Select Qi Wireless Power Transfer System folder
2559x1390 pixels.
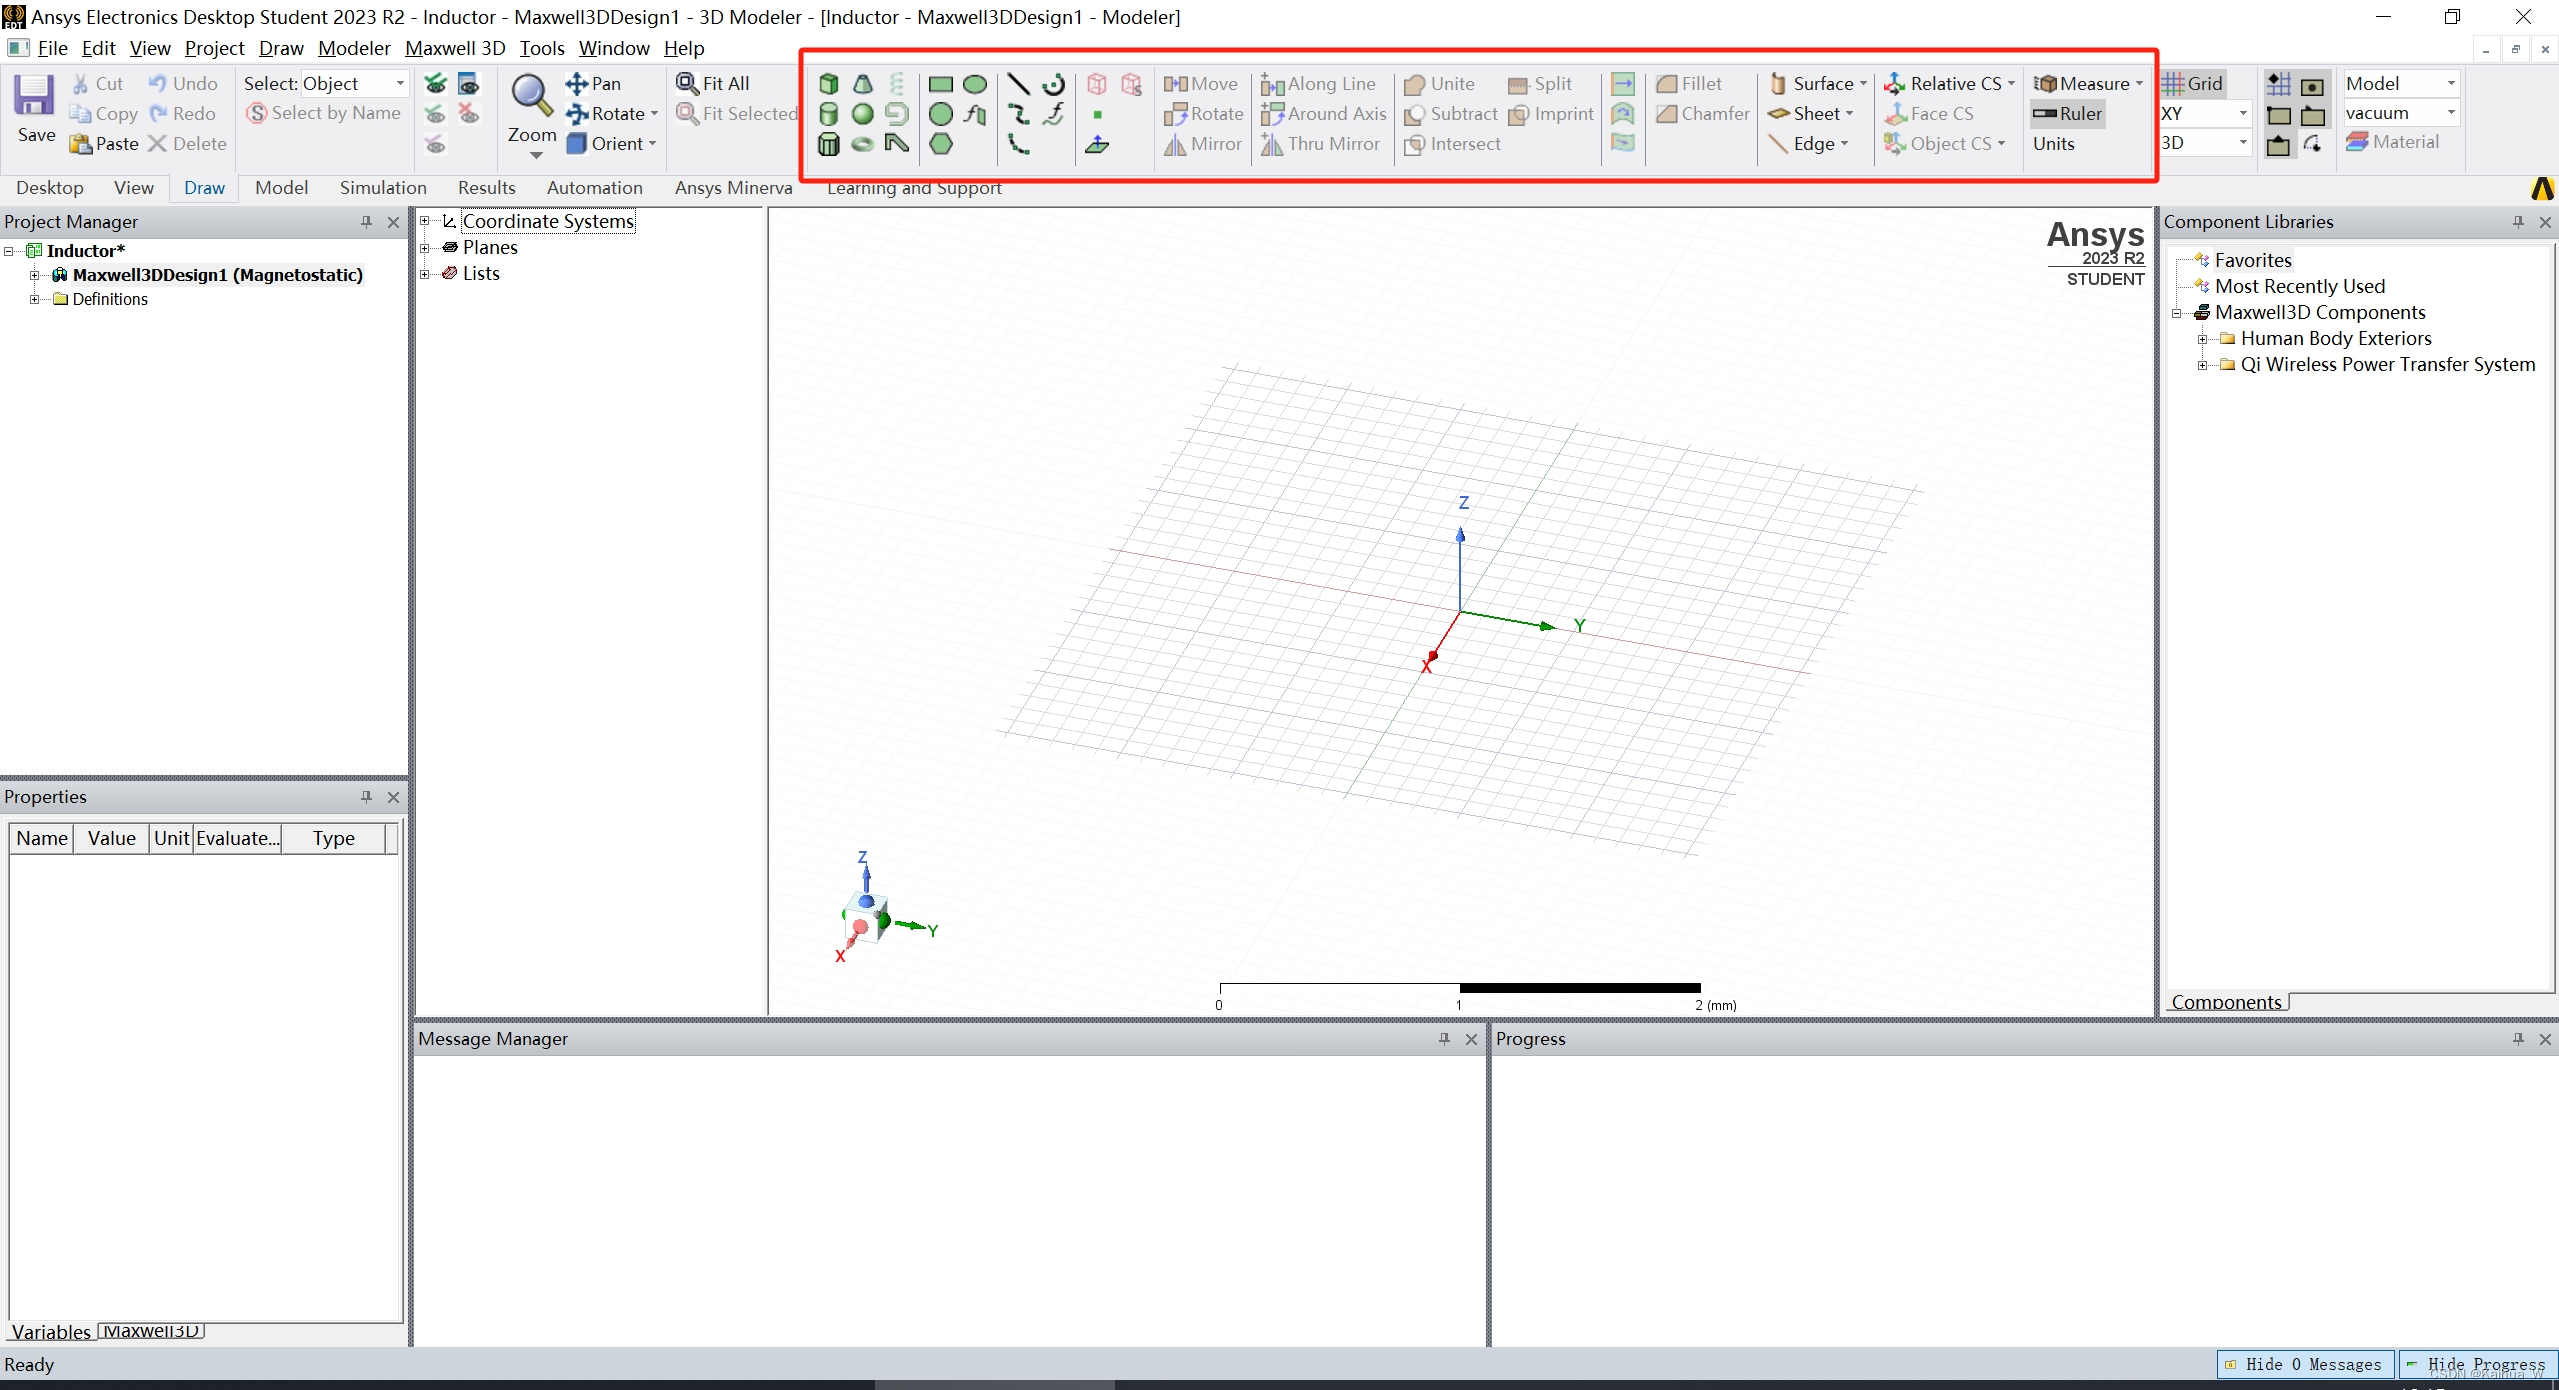point(2387,365)
